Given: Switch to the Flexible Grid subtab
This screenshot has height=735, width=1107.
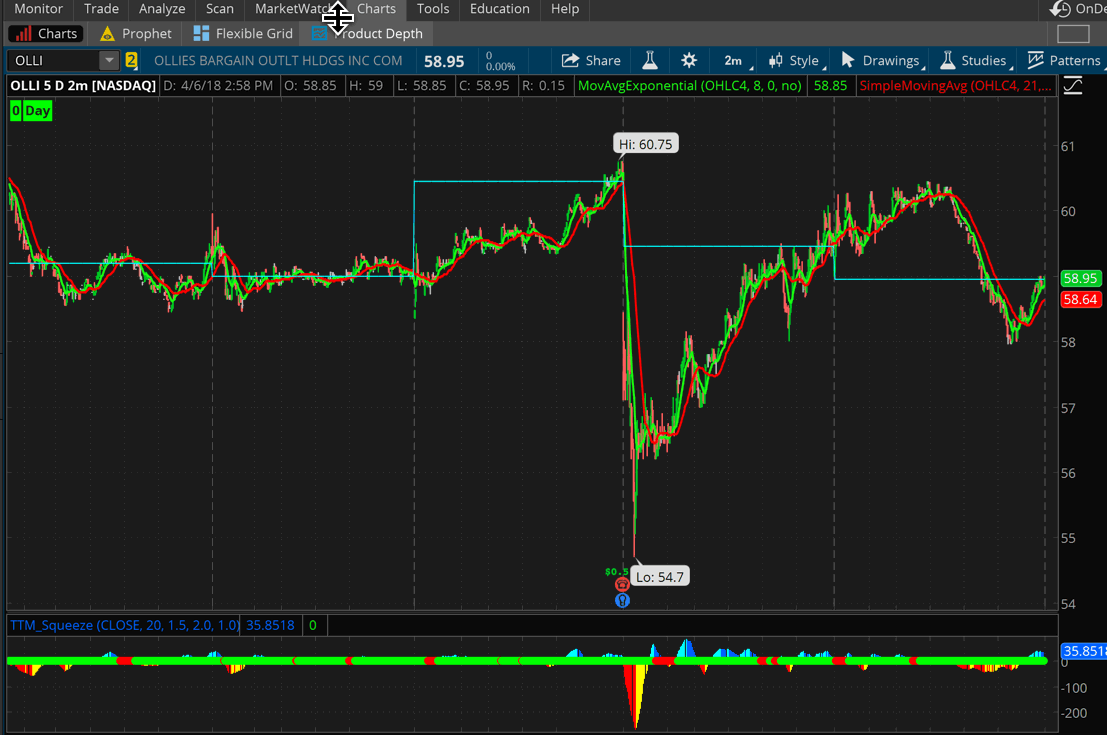Looking at the screenshot, I should coord(243,34).
